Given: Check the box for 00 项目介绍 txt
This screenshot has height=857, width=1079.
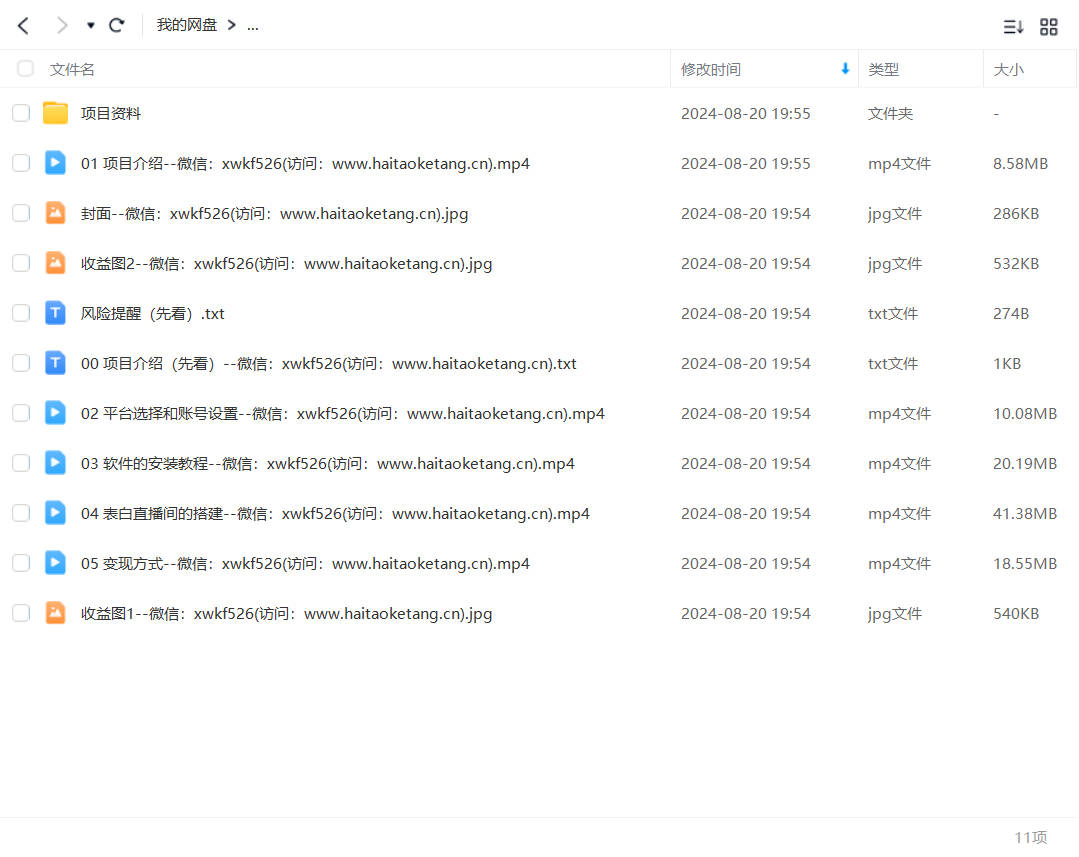Looking at the screenshot, I should pyautogui.click(x=21, y=363).
